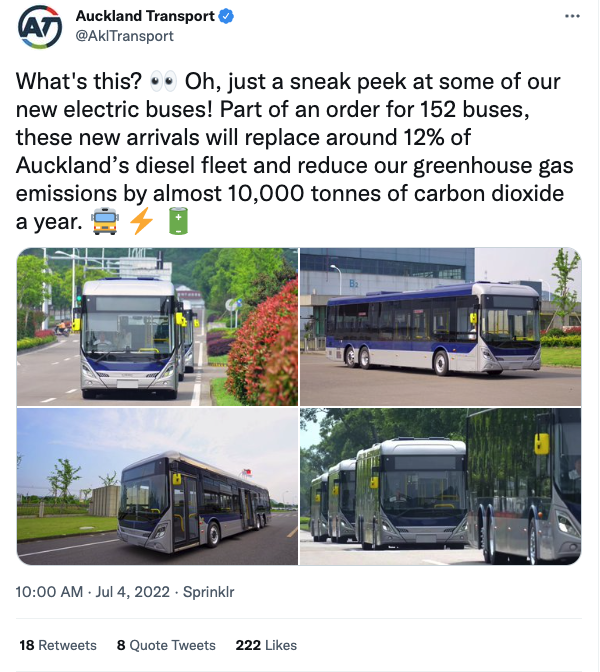Click the Jul 4, 2022 date
The image size is (600, 672).
pyautogui.click(x=127, y=593)
